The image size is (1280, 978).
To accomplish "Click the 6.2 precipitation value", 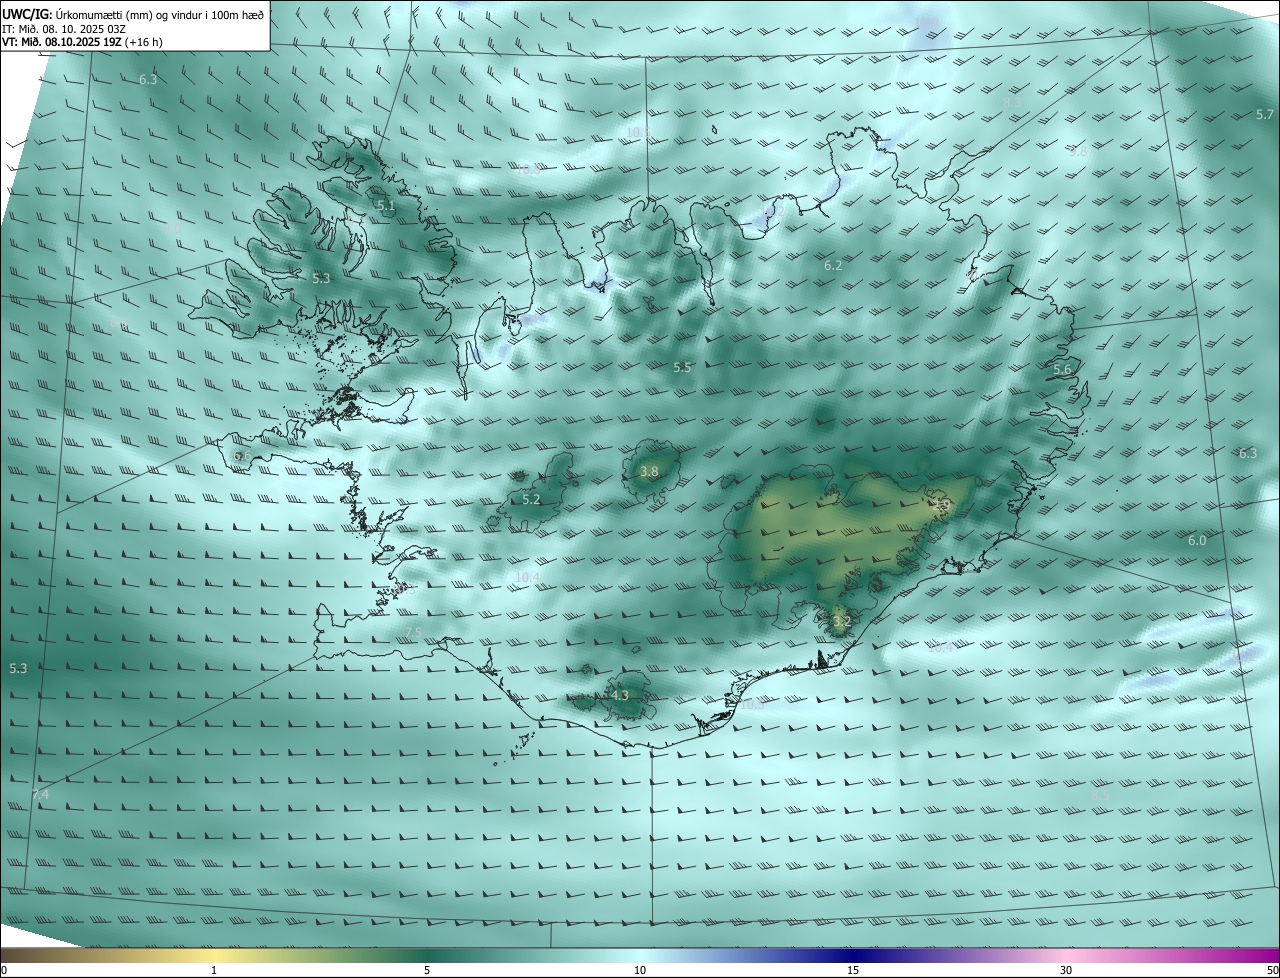I will (833, 266).
